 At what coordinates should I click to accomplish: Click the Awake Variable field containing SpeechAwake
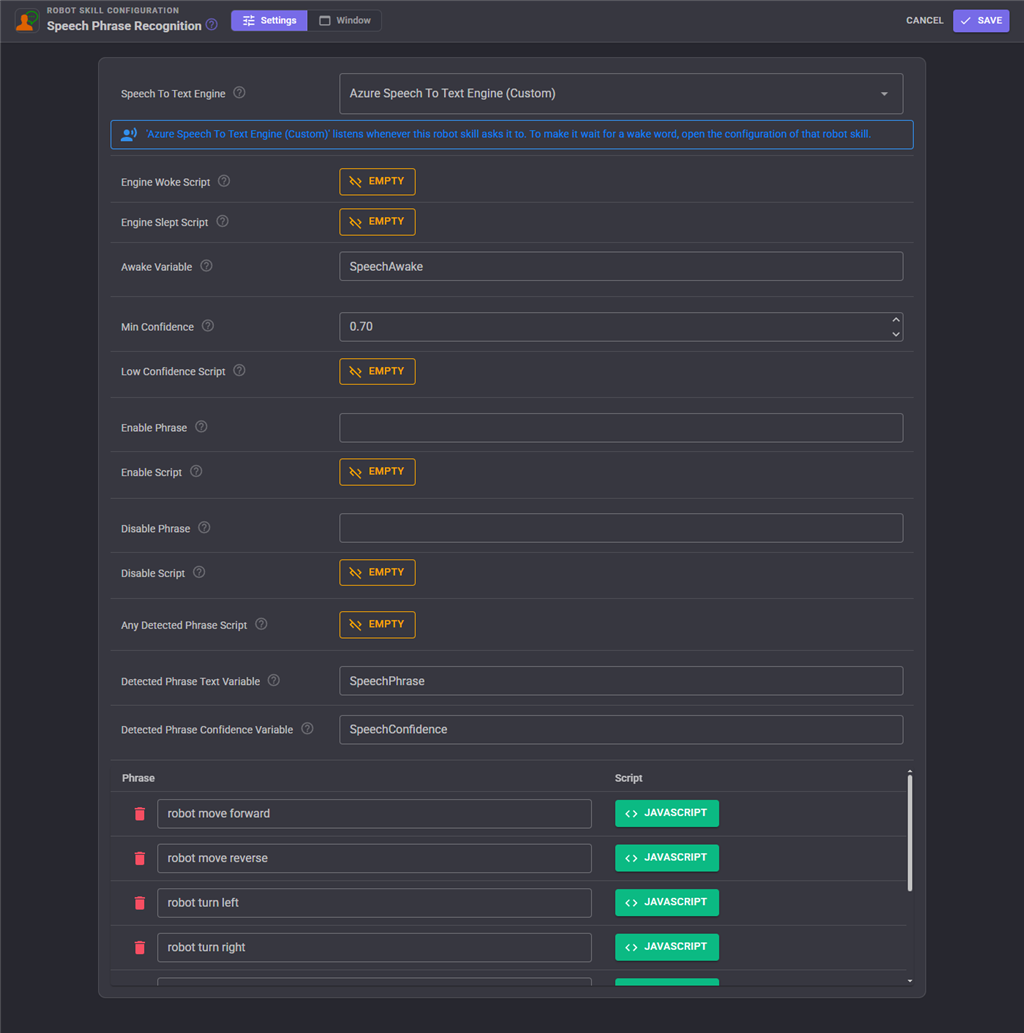pos(621,266)
